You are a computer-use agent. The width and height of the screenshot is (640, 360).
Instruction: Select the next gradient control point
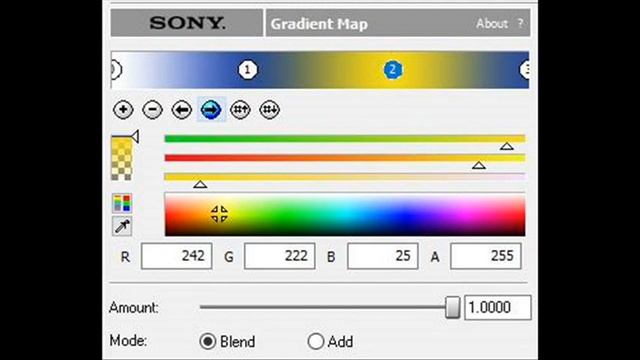[x=211, y=109]
